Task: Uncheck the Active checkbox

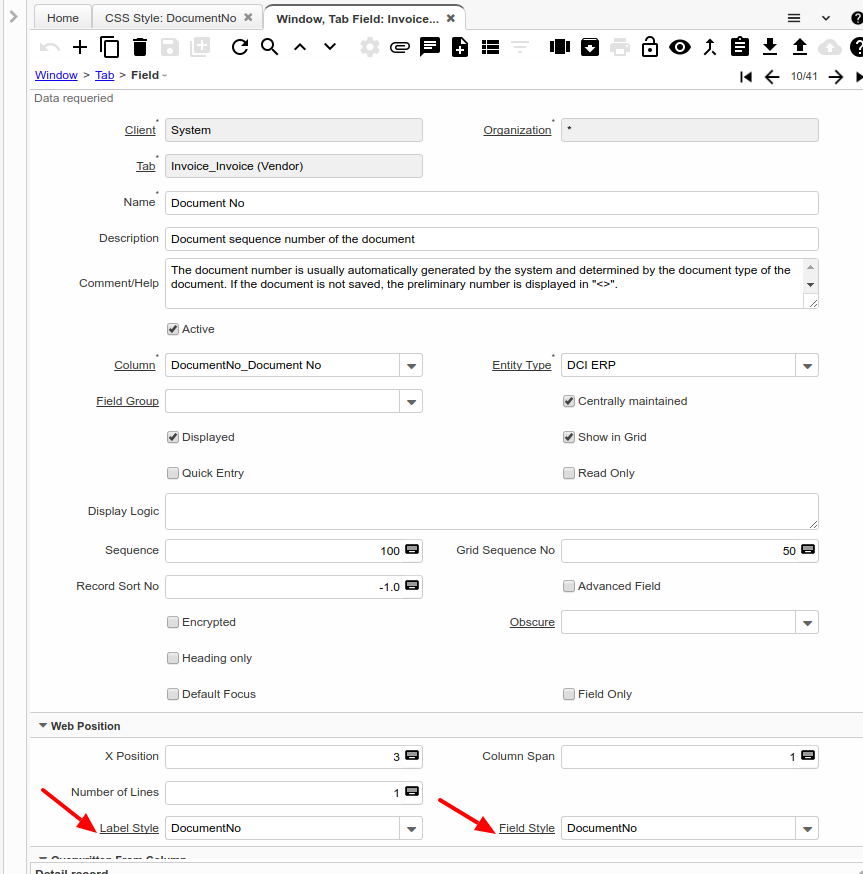Action: pos(173,329)
